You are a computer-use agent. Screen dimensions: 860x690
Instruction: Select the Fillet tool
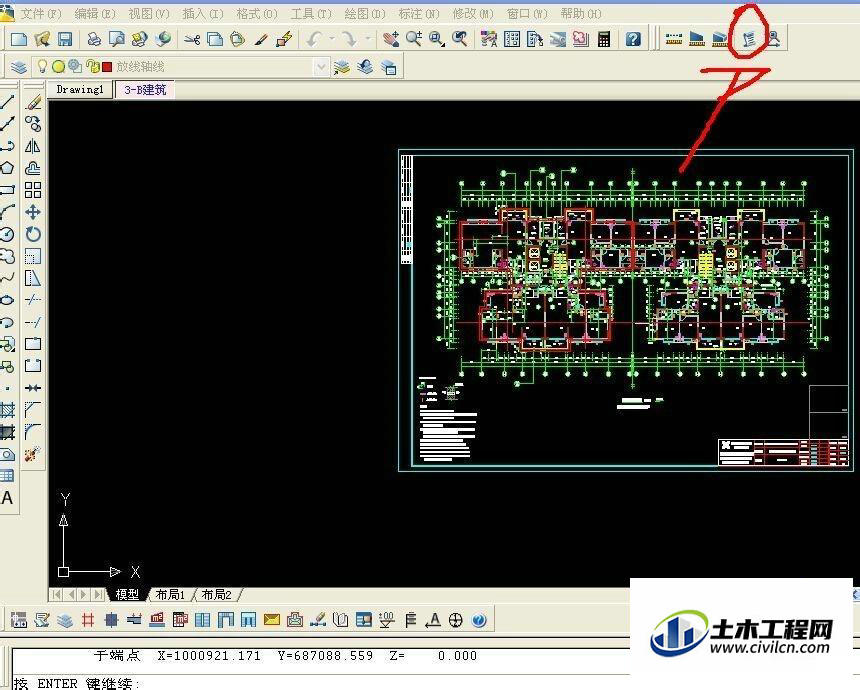point(33,432)
